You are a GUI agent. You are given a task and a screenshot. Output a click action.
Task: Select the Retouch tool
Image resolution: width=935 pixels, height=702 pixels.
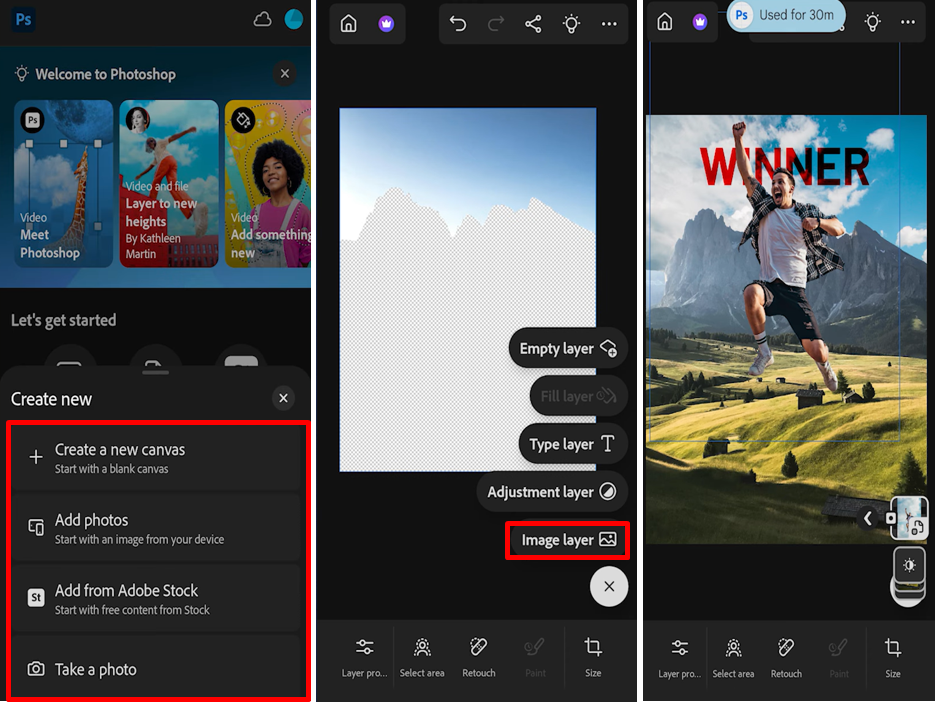click(x=478, y=655)
